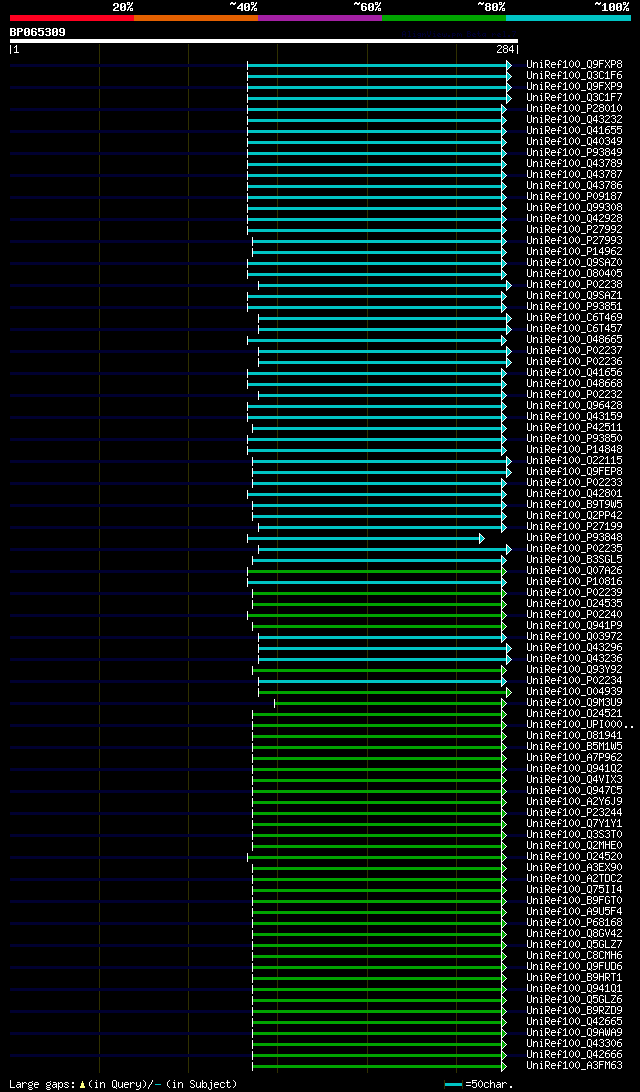The height and width of the screenshot is (1092, 640).
Task: Click the UniRef100_P42511 hit name
Action: [575, 428]
